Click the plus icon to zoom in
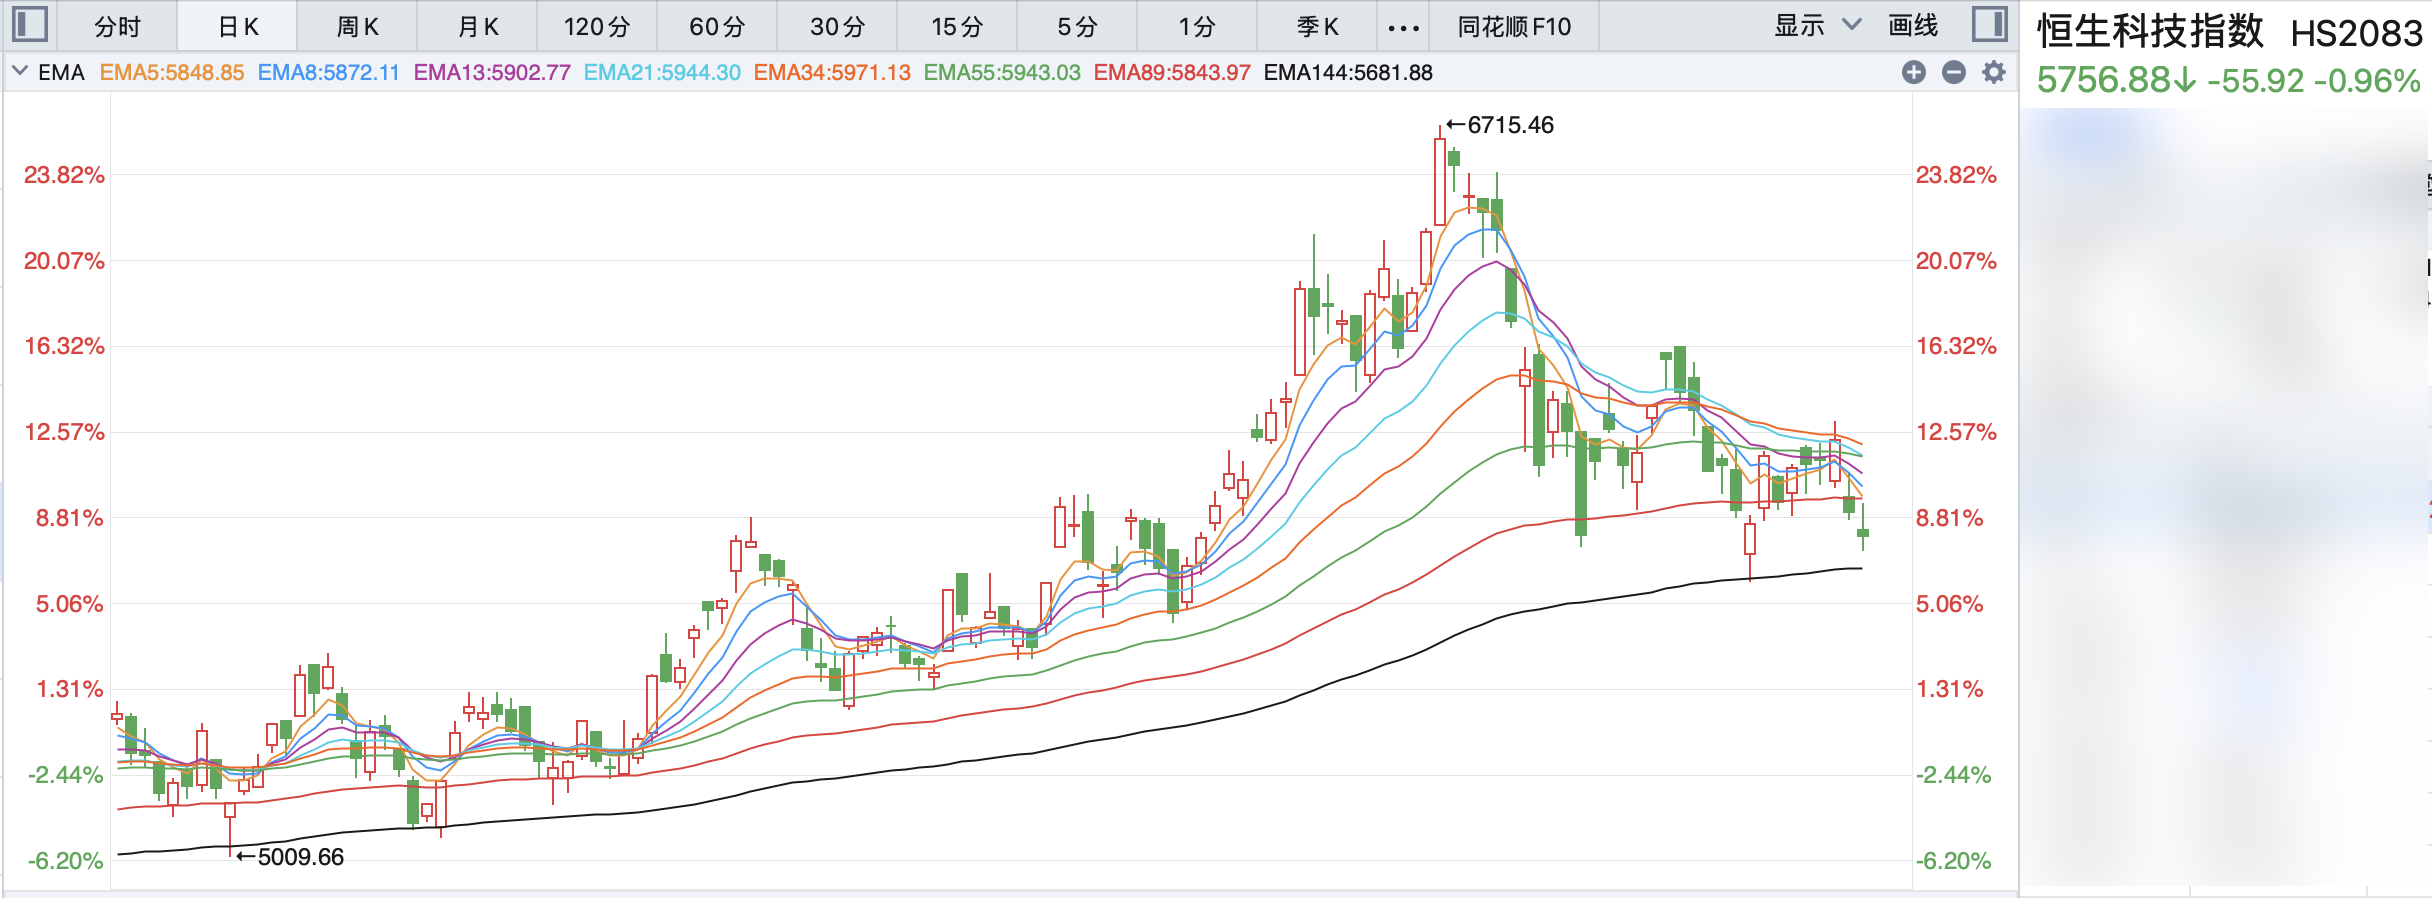The width and height of the screenshot is (2432, 898). (1914, 72)
